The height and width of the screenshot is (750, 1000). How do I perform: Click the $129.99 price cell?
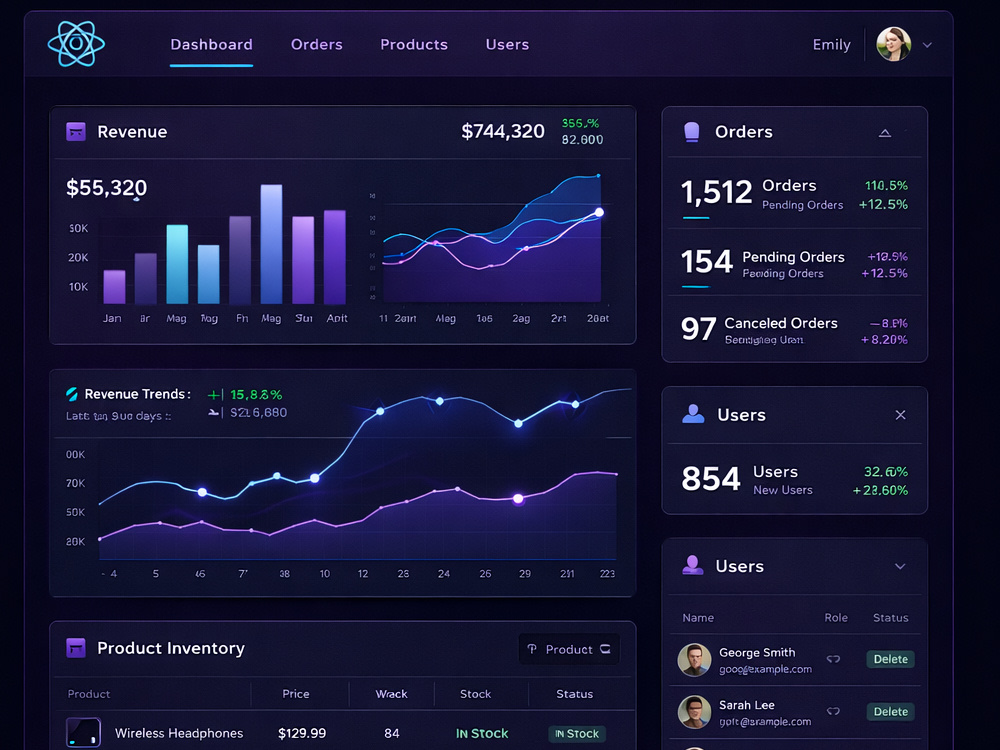[302, 733]
